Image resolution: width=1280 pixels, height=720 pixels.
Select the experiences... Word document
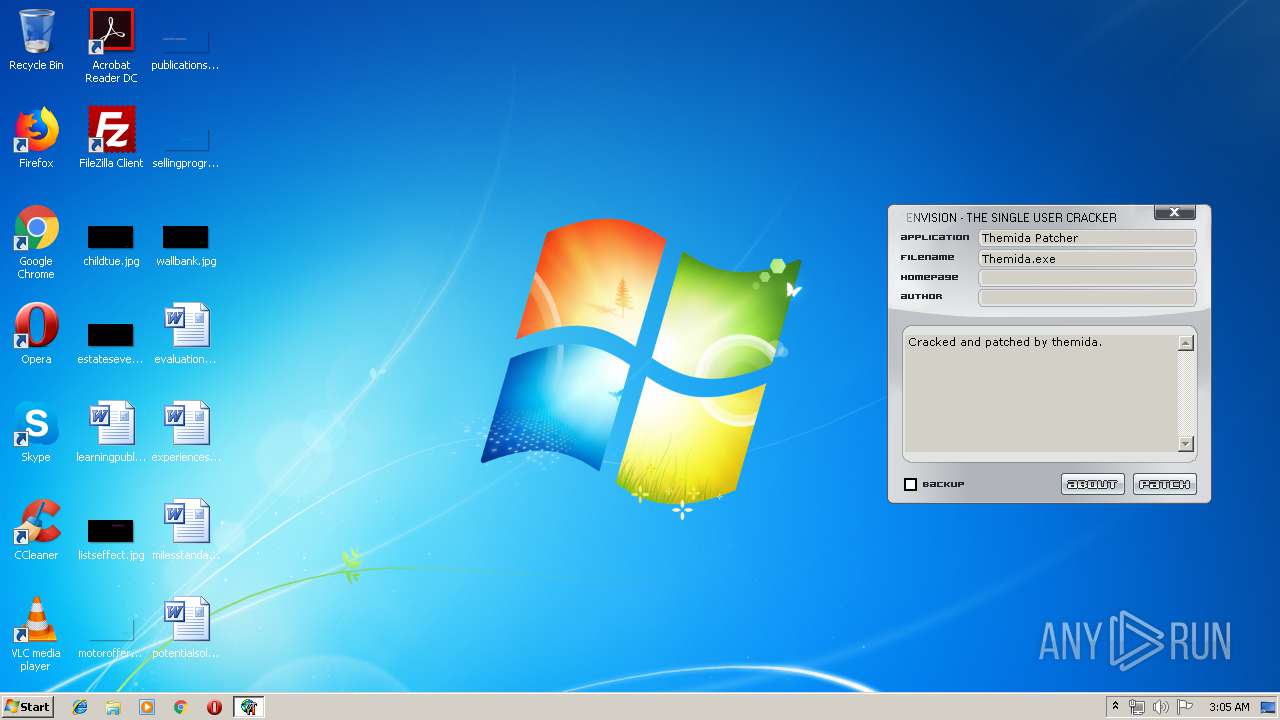click(x=186, y=432)
